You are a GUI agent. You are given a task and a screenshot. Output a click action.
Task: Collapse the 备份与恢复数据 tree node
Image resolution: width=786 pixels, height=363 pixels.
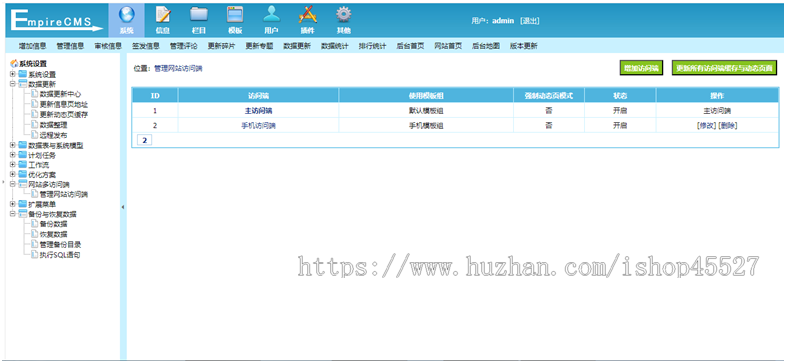click(13, 214)
